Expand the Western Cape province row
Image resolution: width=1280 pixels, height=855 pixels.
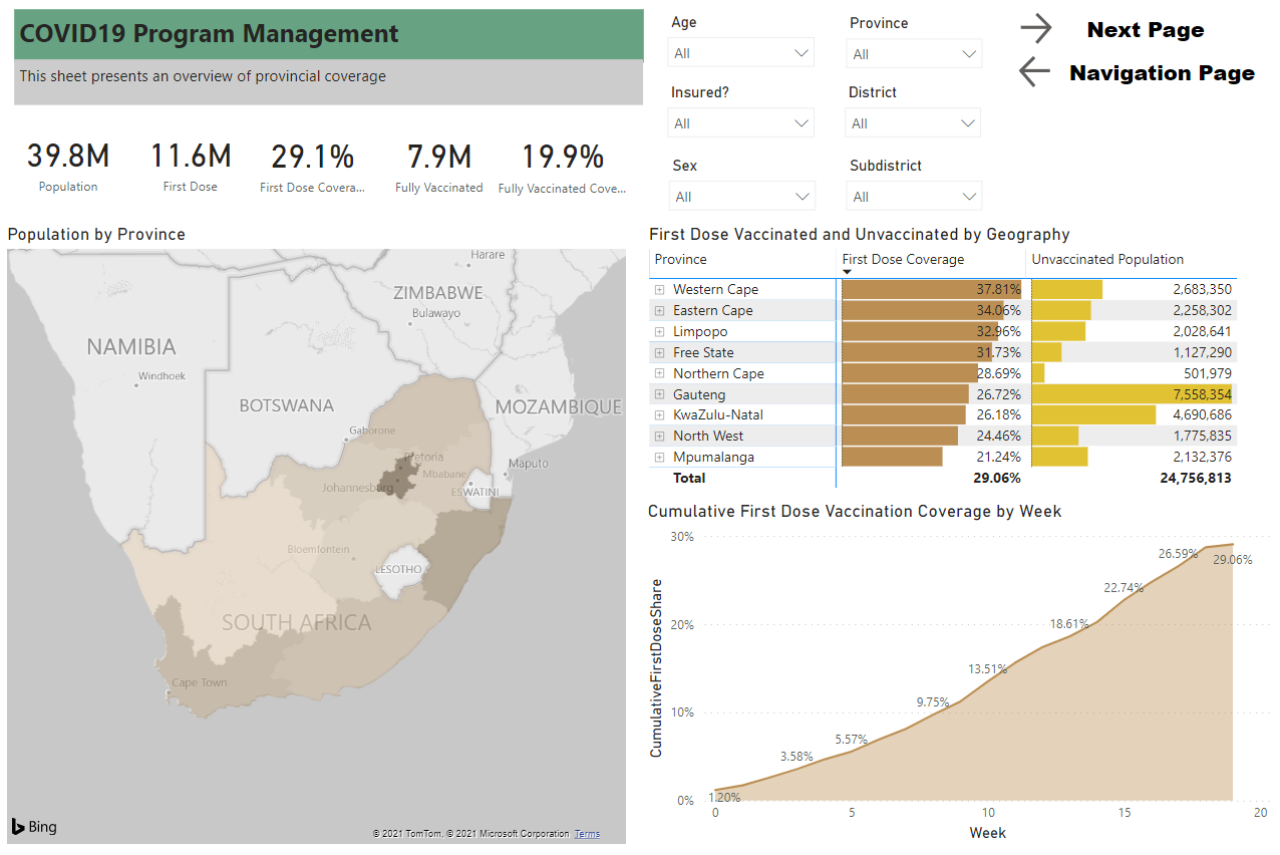(660, 290)
